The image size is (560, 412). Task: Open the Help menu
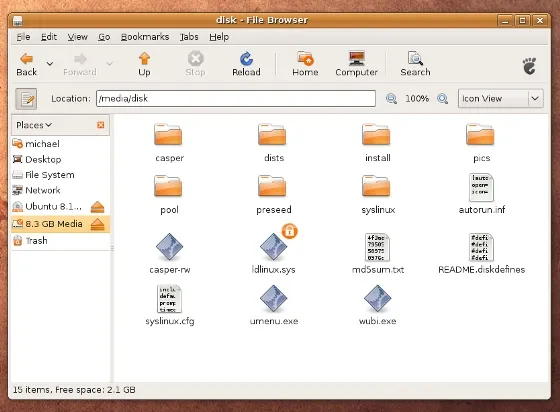tap(219, 37)
